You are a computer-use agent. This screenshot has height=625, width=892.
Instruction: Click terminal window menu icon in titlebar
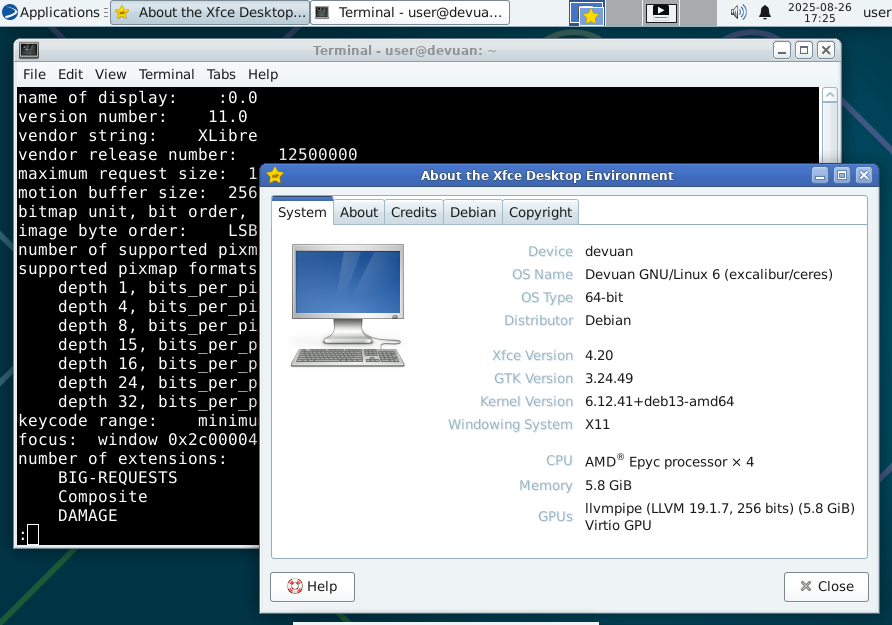click(x=29, y=51)
